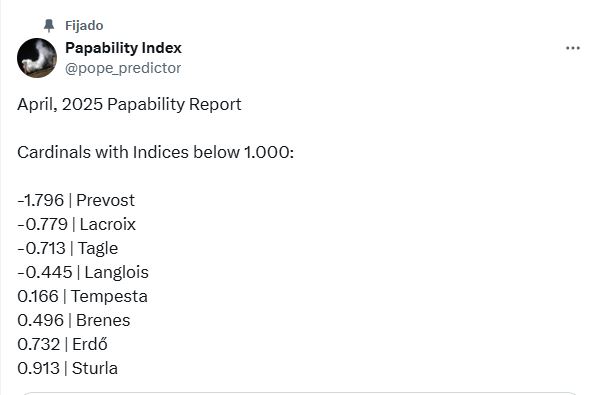Select the Tempesta row with 0.166
596x395 pixels.
[82, 297]
